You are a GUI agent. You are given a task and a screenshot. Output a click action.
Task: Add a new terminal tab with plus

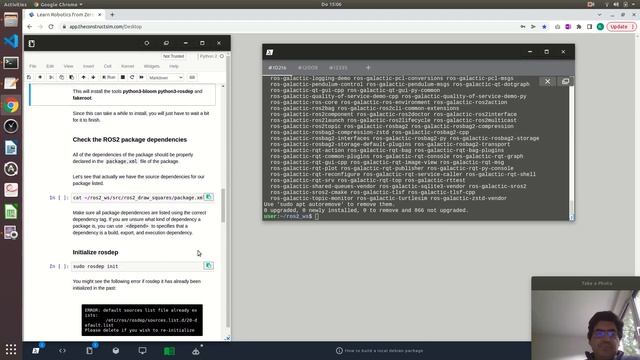pyautogui.click(x=368, y=68)
